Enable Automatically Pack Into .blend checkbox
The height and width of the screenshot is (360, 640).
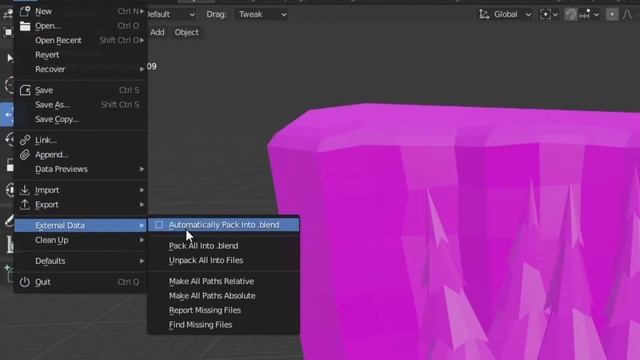[x=159, y=225]
